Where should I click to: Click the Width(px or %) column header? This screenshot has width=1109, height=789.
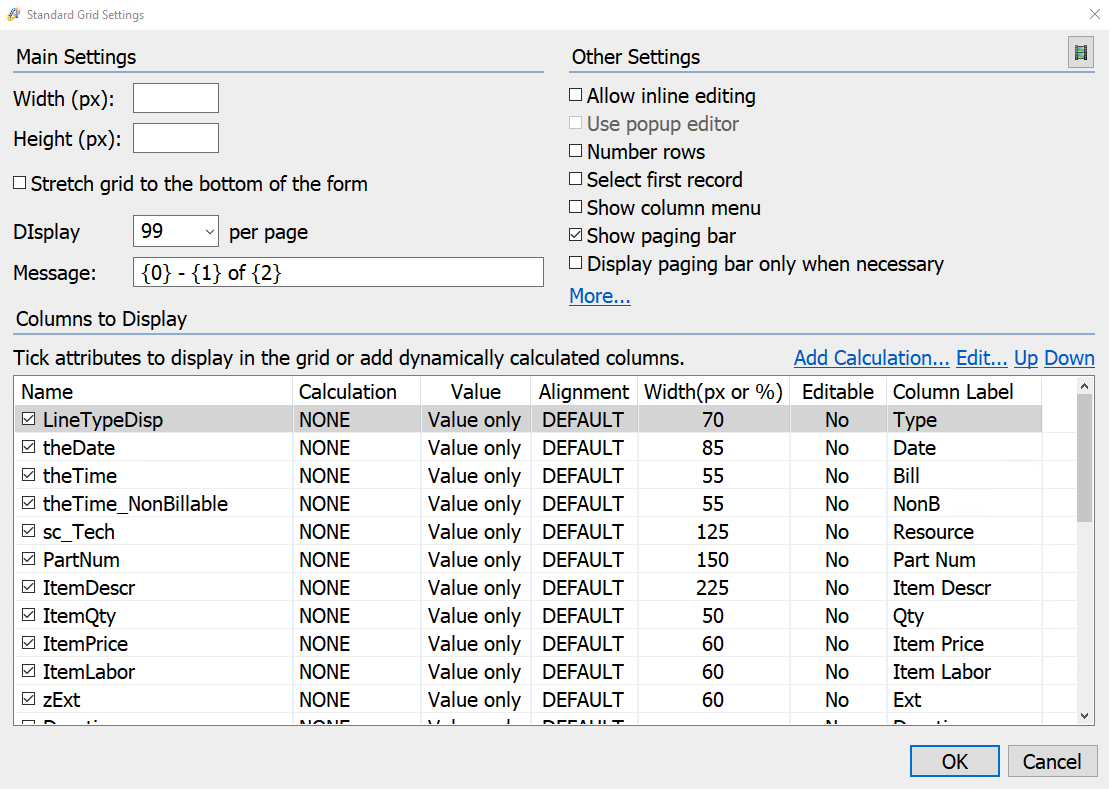[x=714, y=392]
